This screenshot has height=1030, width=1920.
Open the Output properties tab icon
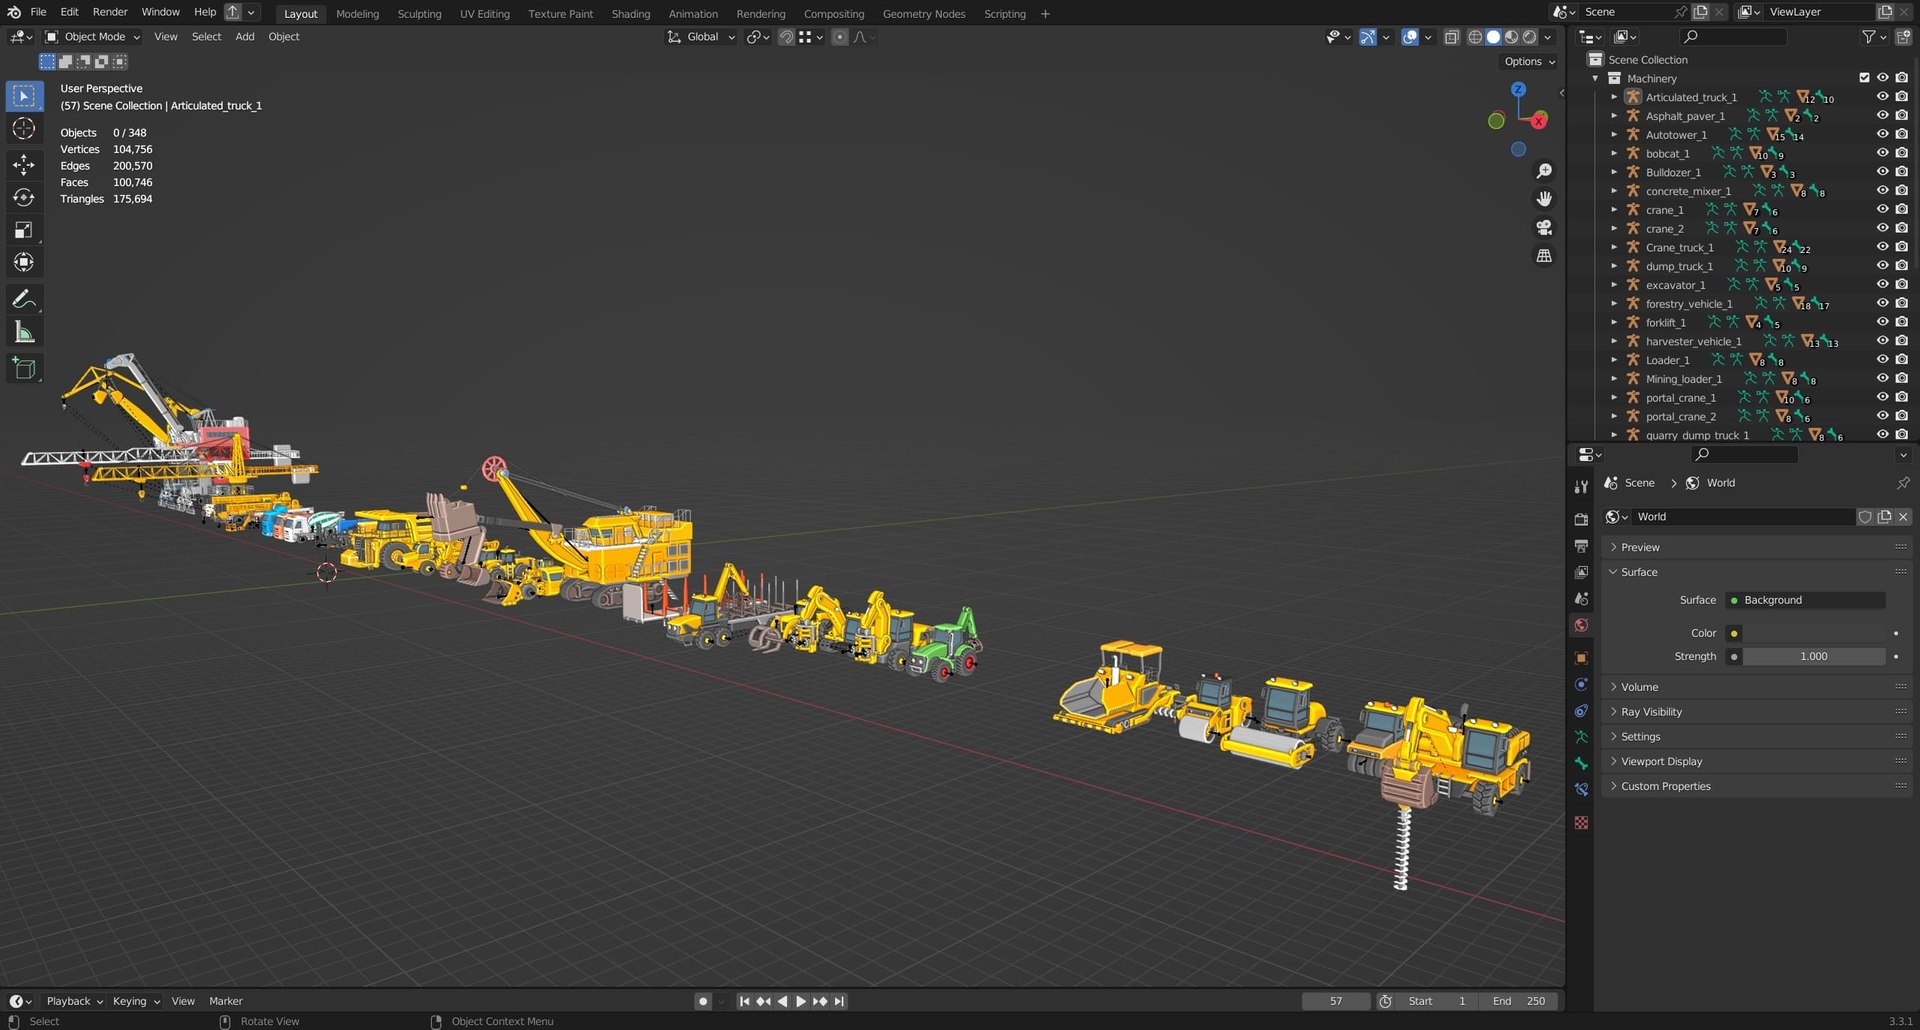[1581, 546]
